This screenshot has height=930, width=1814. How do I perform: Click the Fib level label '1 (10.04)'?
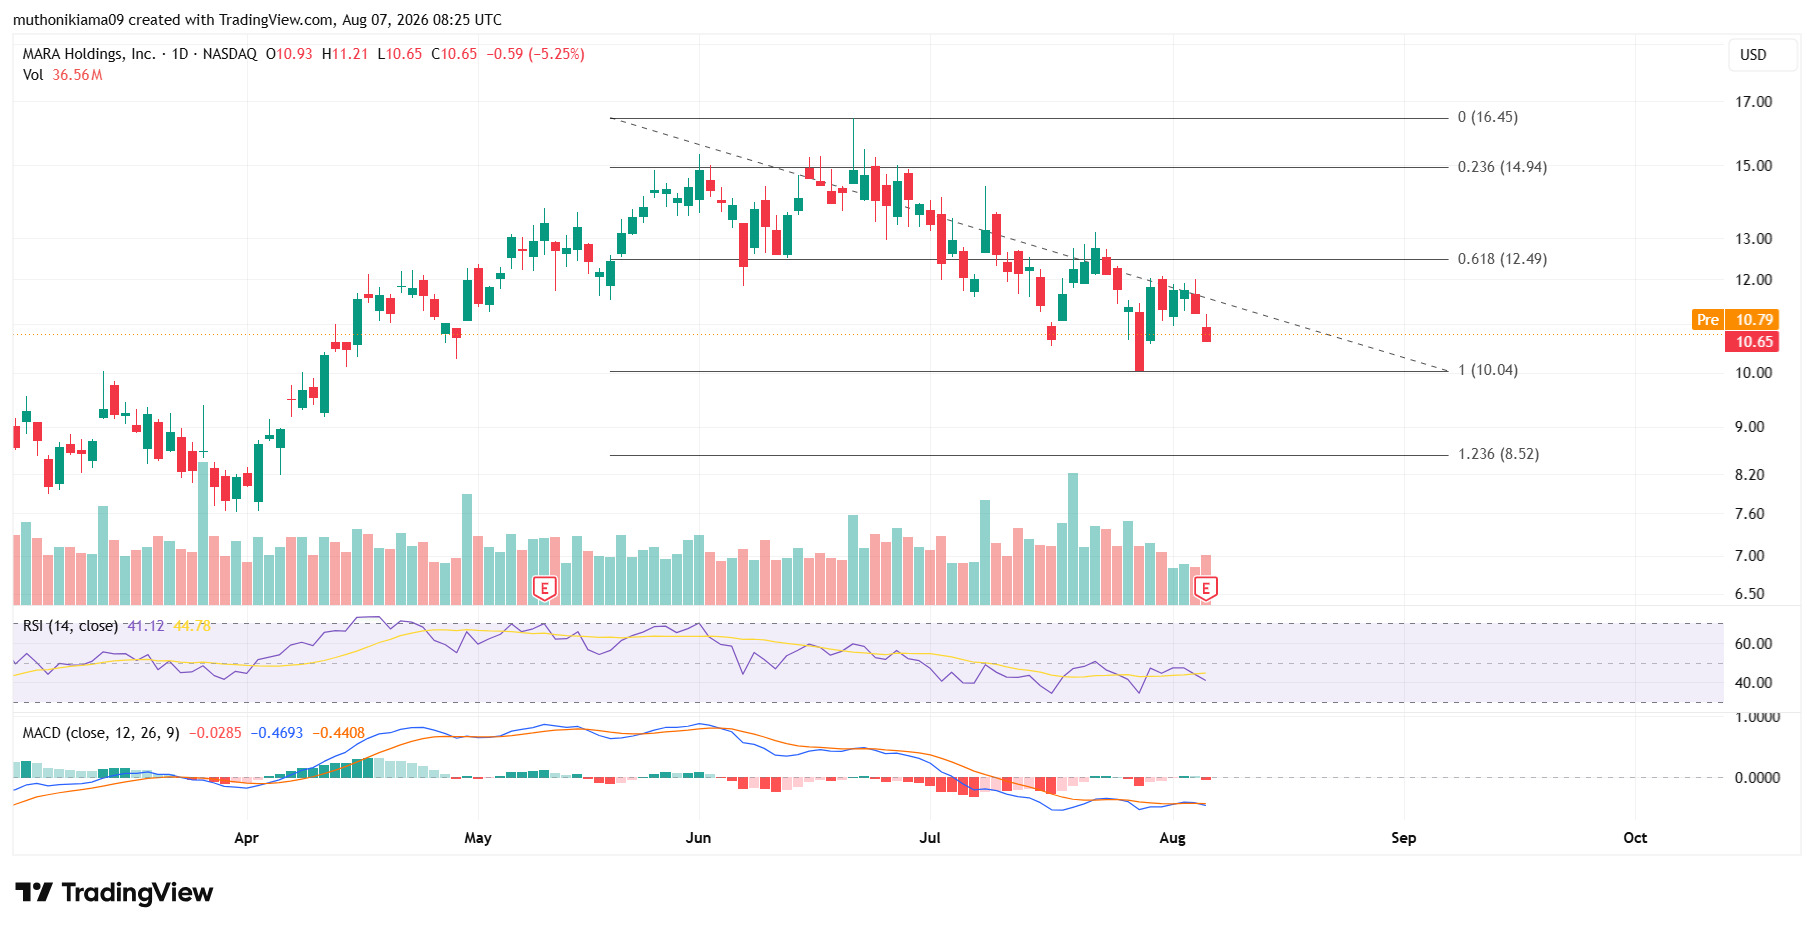1487,370
